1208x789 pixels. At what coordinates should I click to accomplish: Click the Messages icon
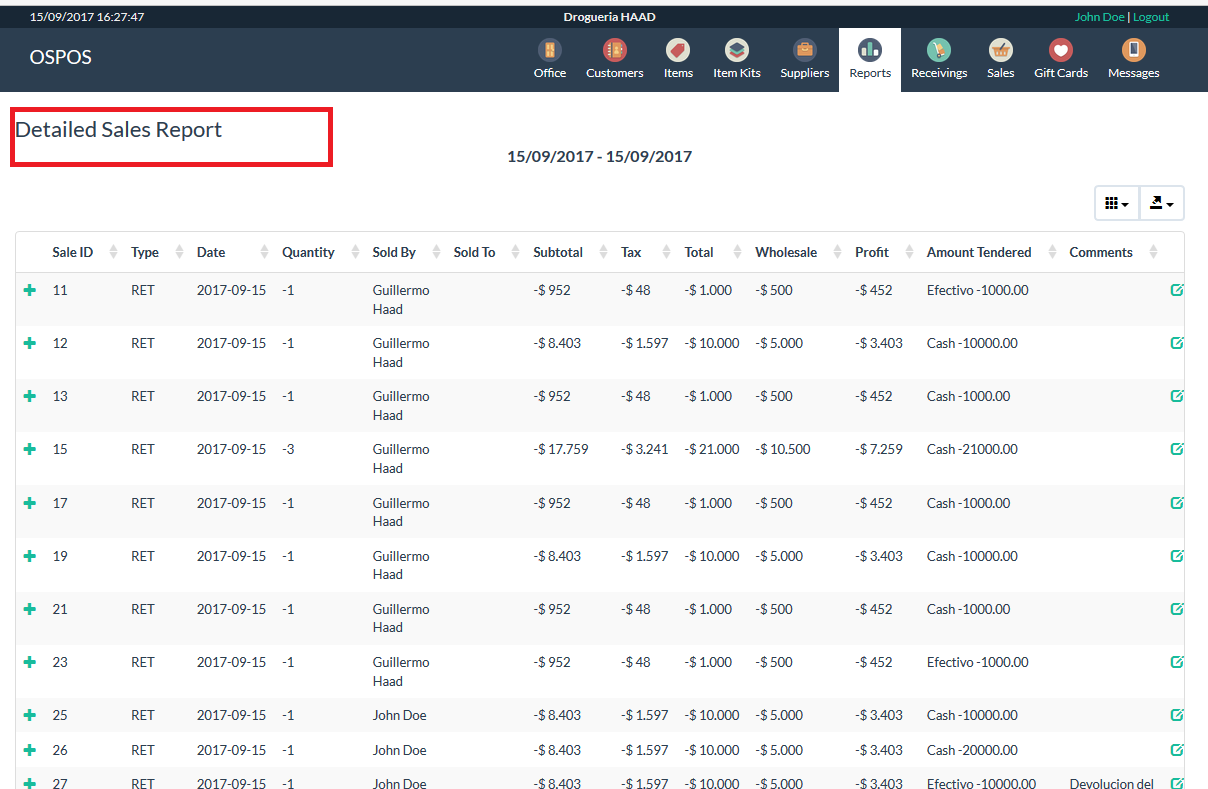coord(1132,58)
